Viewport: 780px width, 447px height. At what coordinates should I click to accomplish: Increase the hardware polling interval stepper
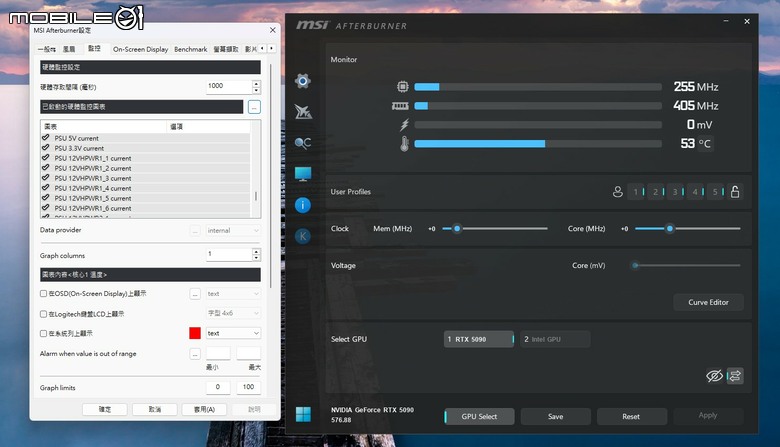coord(256,83)
